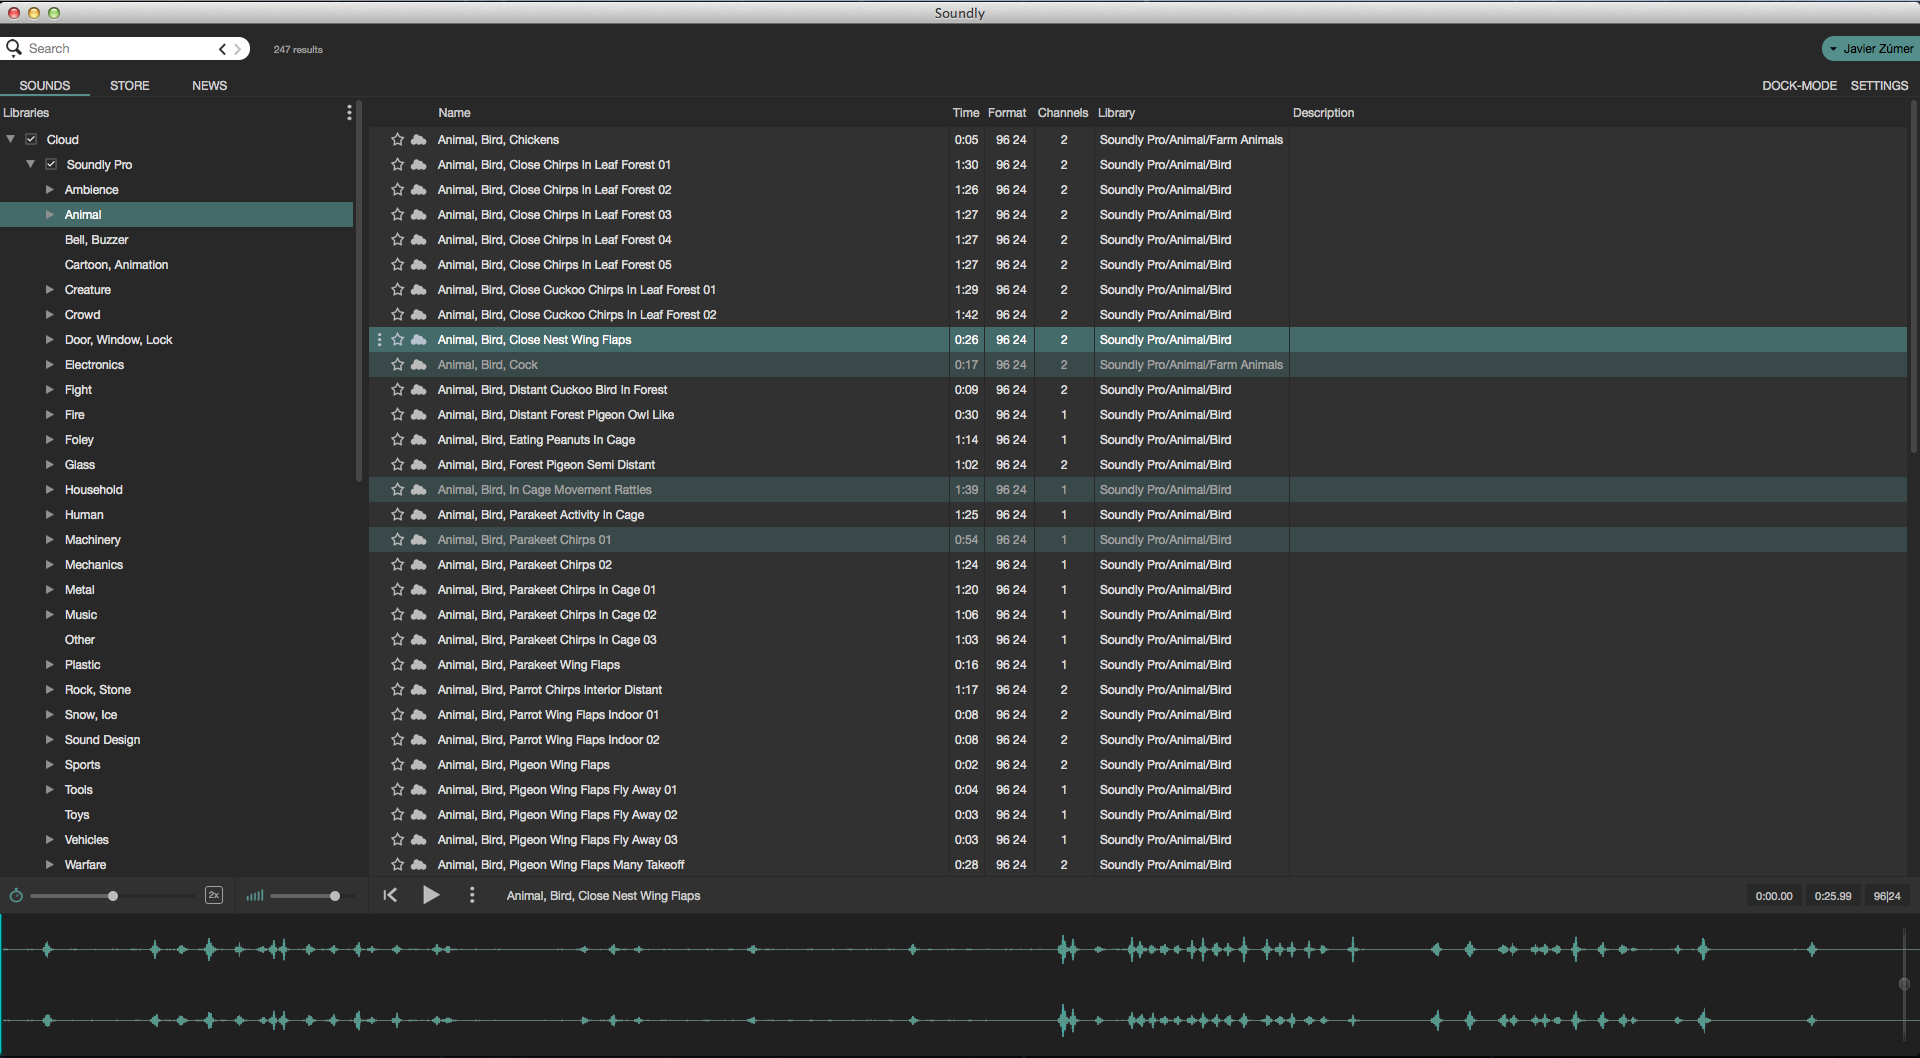
Task: Expand the Creature category
Action: point(49,290)
